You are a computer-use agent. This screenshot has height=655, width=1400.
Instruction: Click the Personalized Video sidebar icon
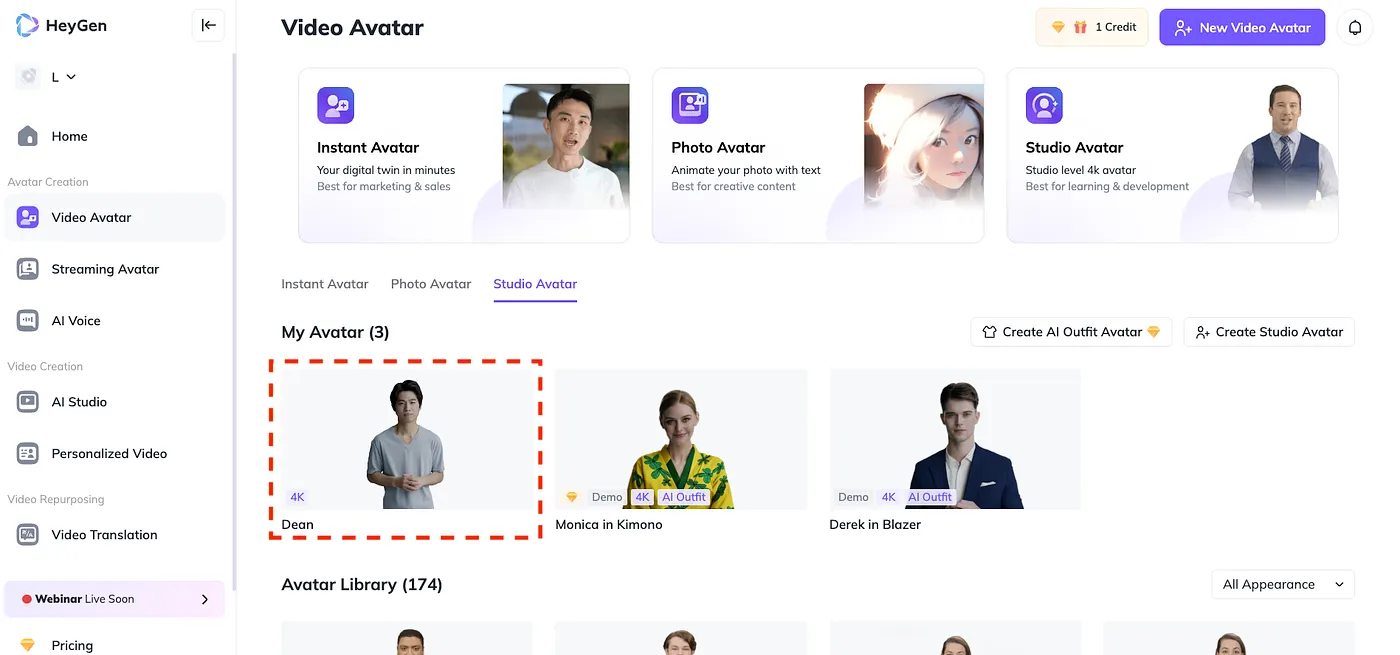(28, 453)
